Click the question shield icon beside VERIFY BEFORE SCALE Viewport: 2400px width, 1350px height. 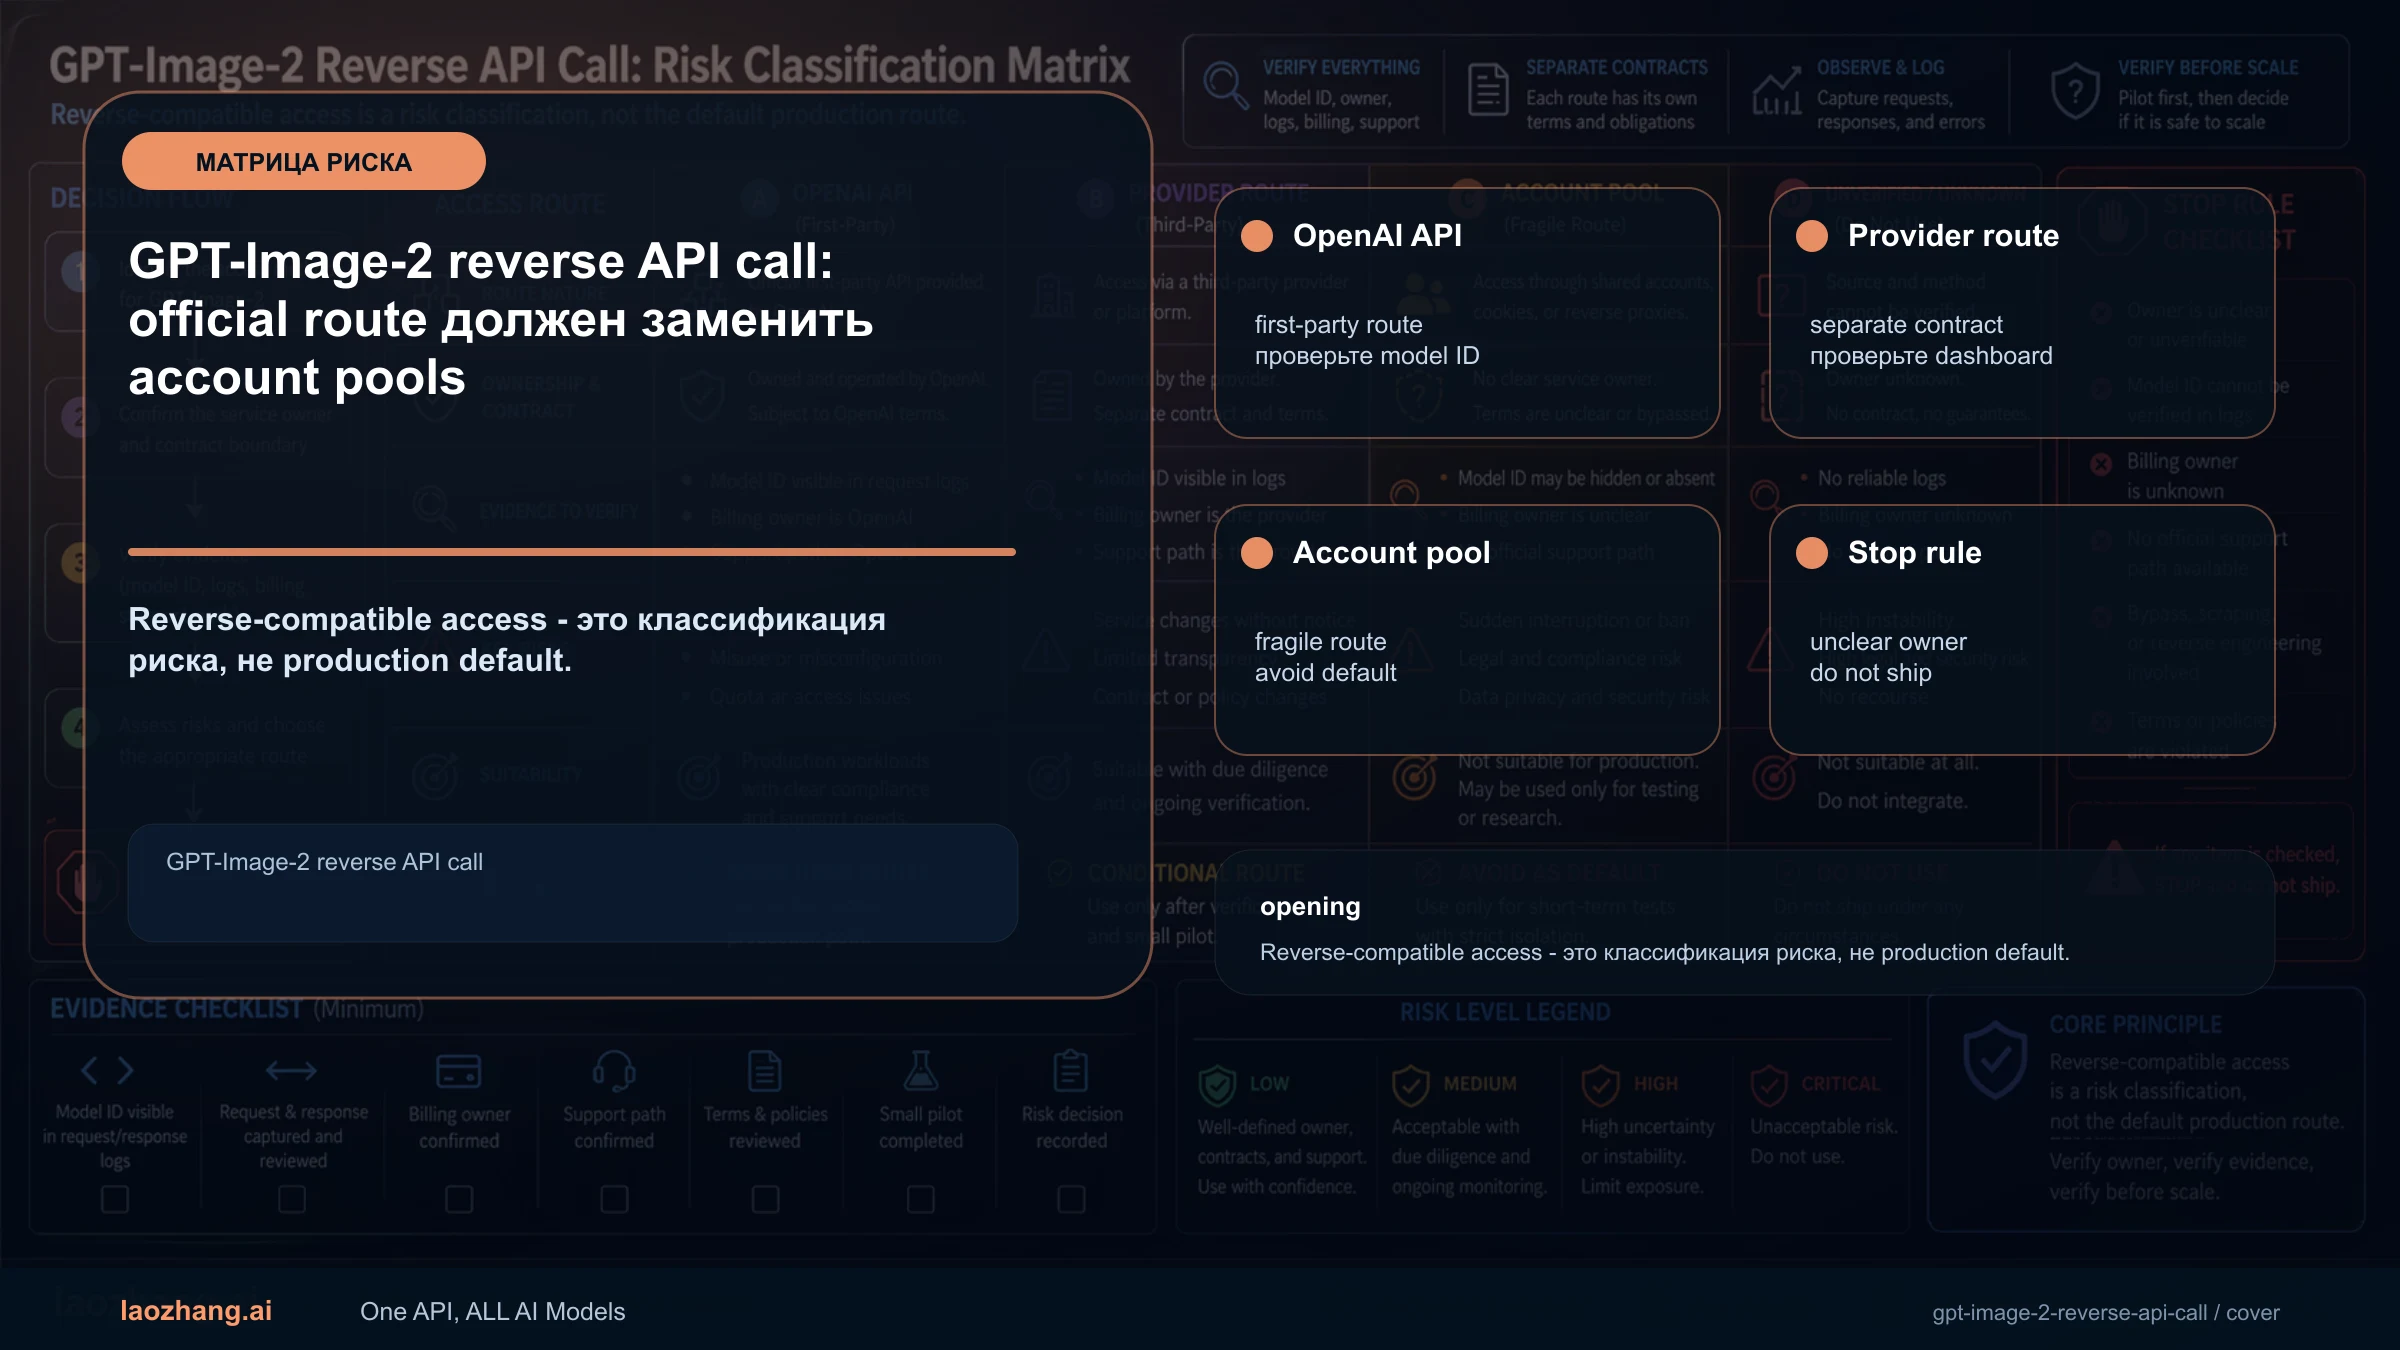(2075, 91)
